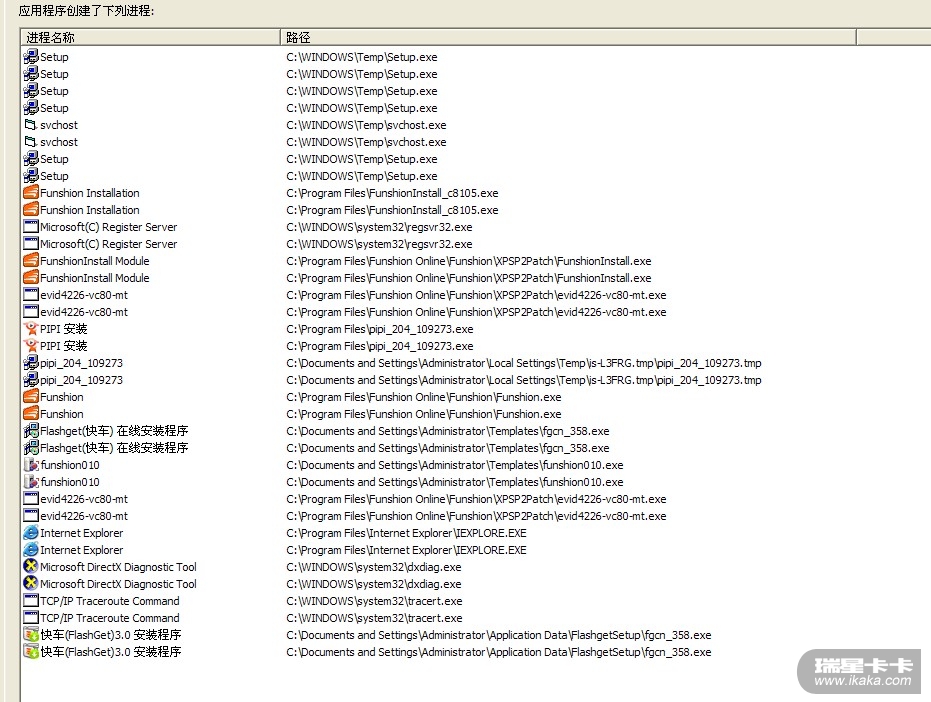Select the upper 快车(FlashGet)3.0 安装程序 icon
931x702 pixels.
point(31,635)
